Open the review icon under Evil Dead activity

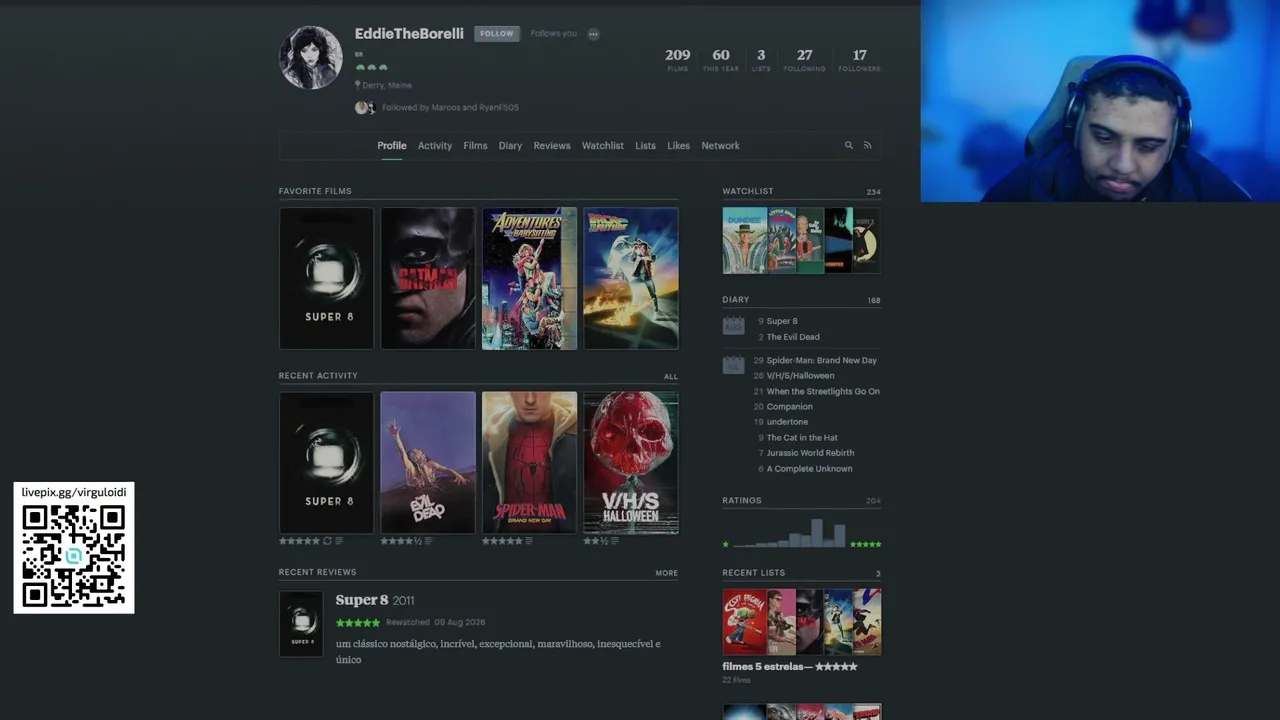[x=428, y=541]
